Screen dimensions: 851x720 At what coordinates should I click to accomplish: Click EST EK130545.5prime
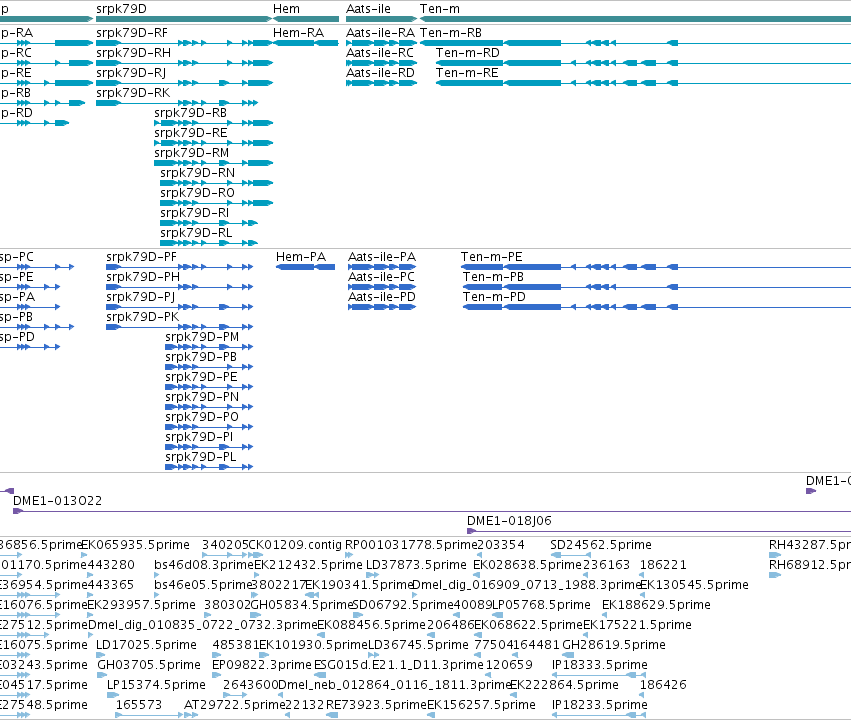point(694,585)
